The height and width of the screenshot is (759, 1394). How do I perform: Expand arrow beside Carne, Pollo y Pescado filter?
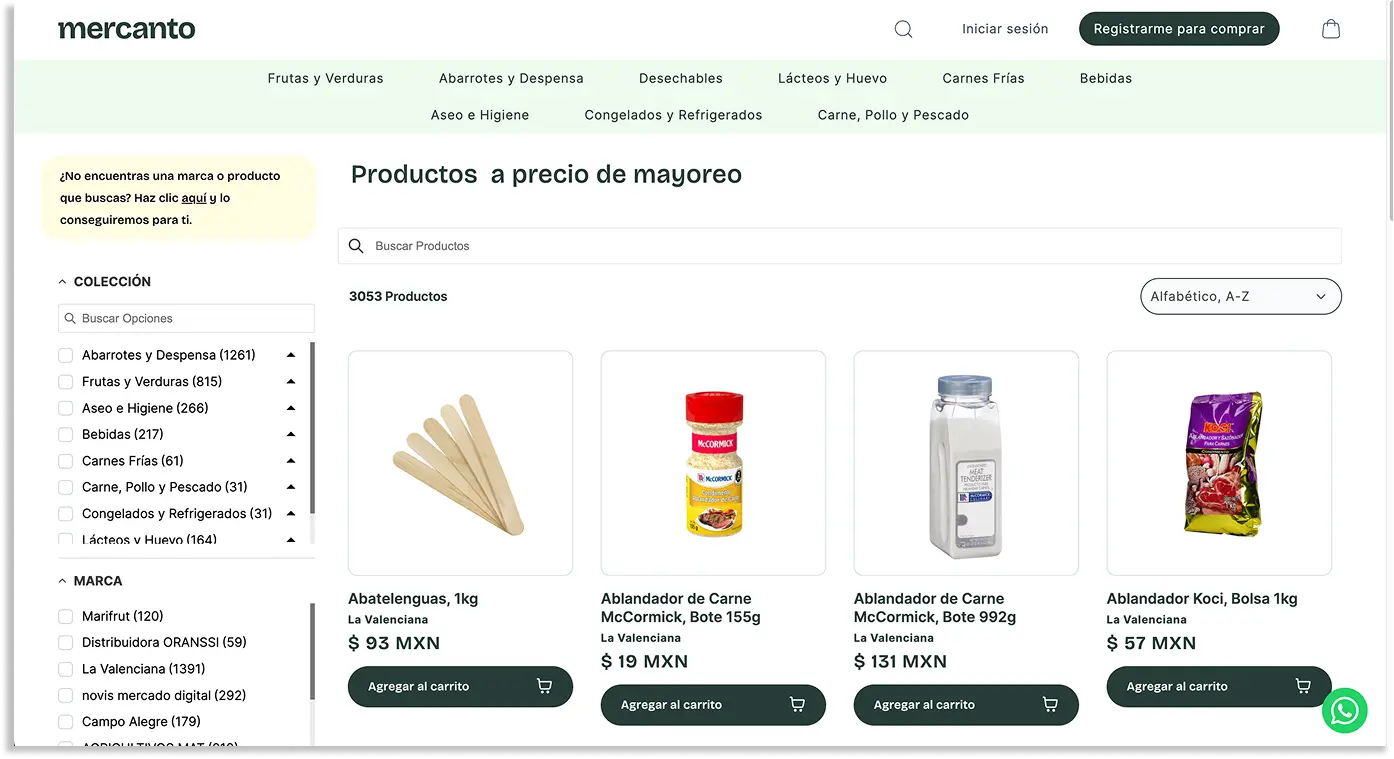coord(291,487)
